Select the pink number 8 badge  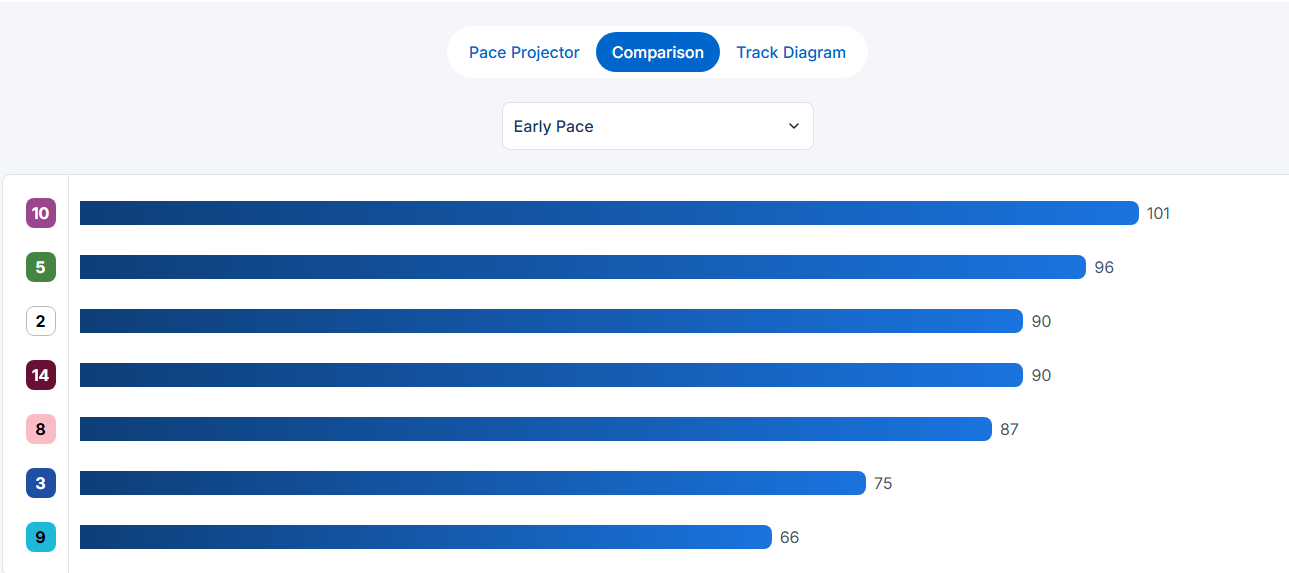point(41,429)
